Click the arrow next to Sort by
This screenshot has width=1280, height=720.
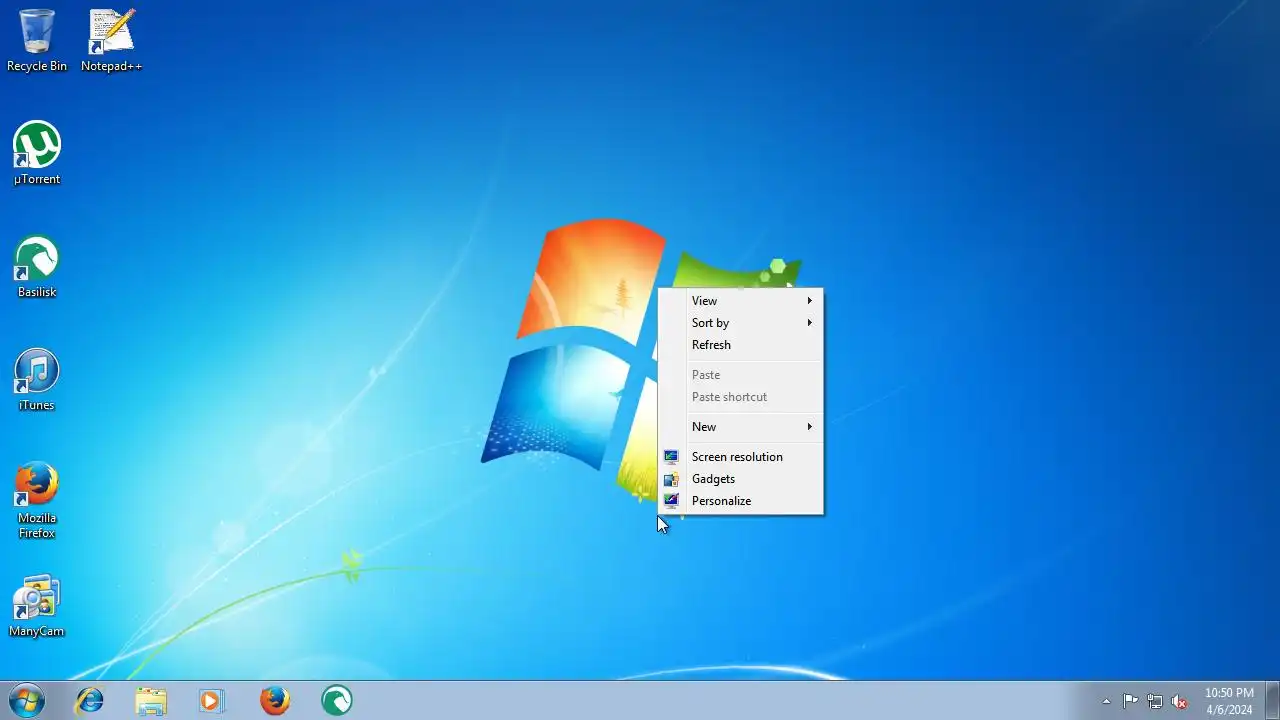click(810, 323)
